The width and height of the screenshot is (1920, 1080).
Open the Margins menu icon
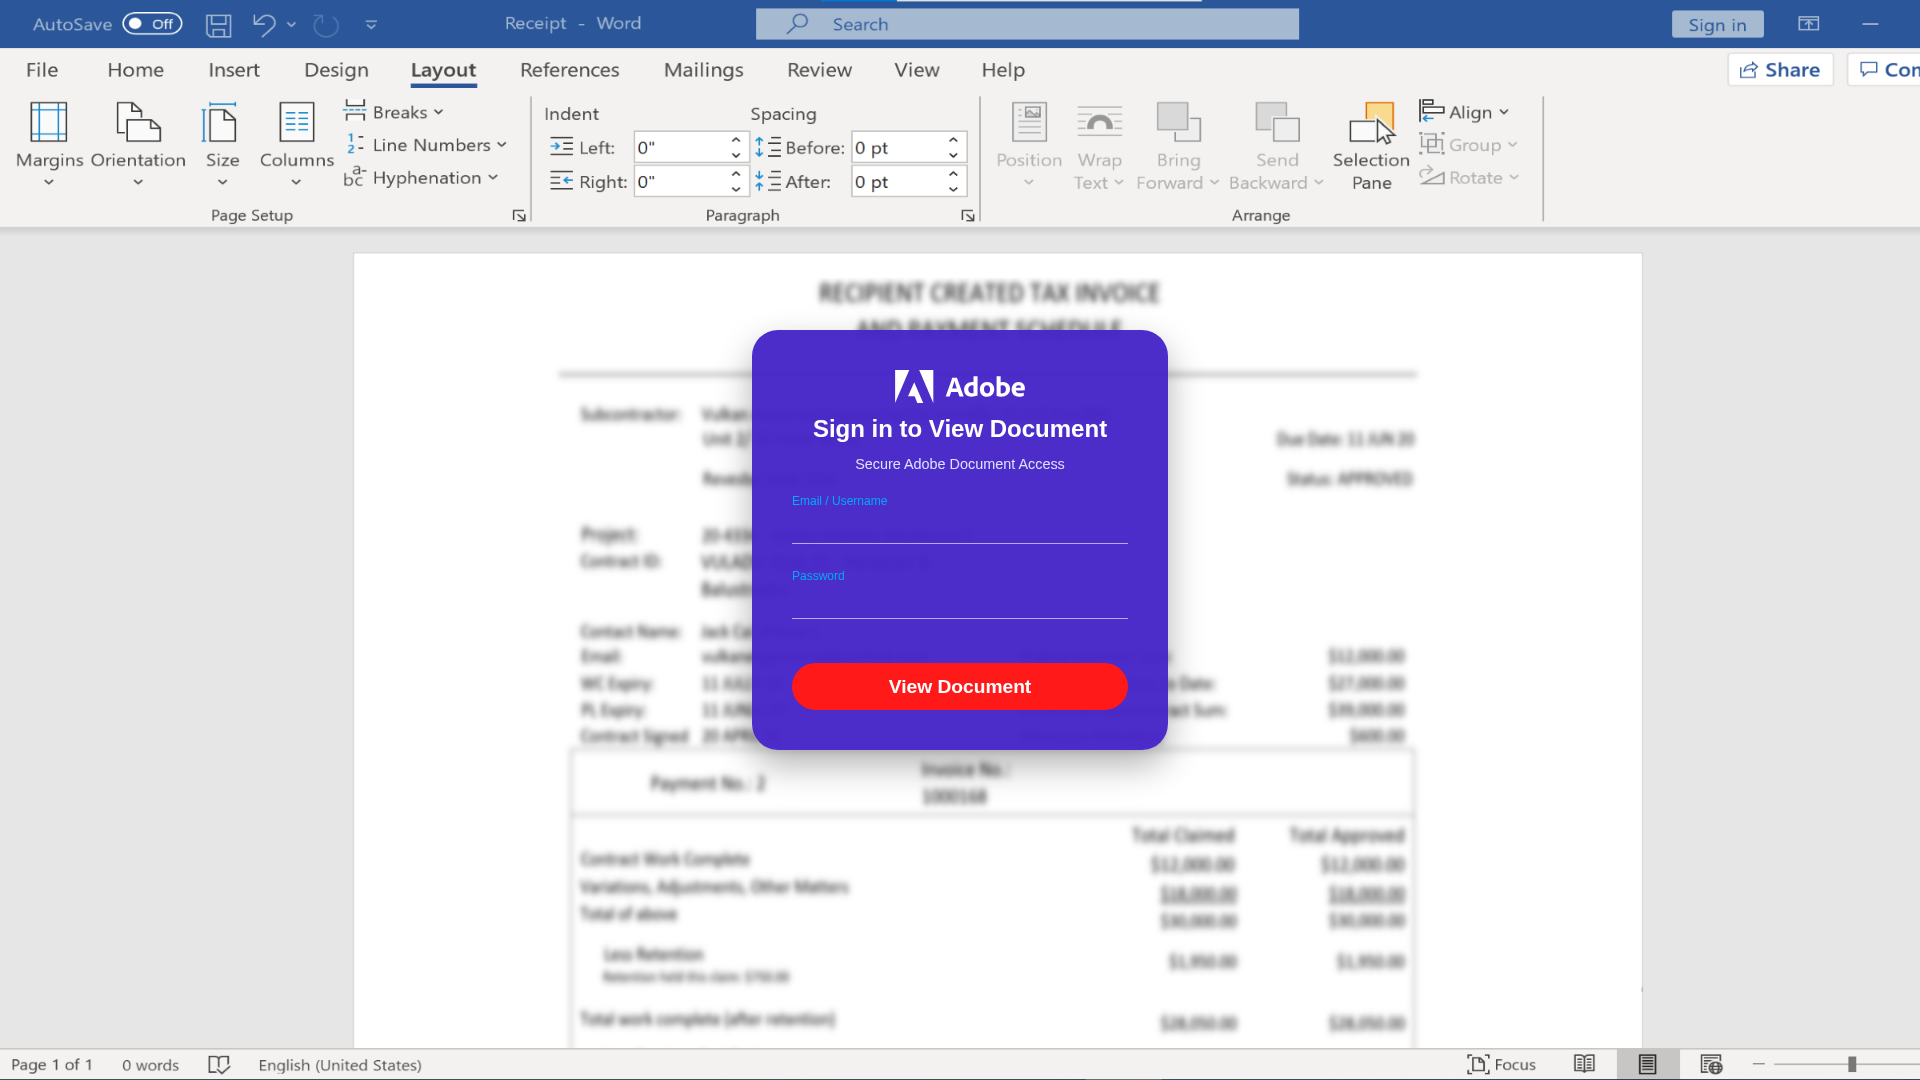[x=49, y=122]
